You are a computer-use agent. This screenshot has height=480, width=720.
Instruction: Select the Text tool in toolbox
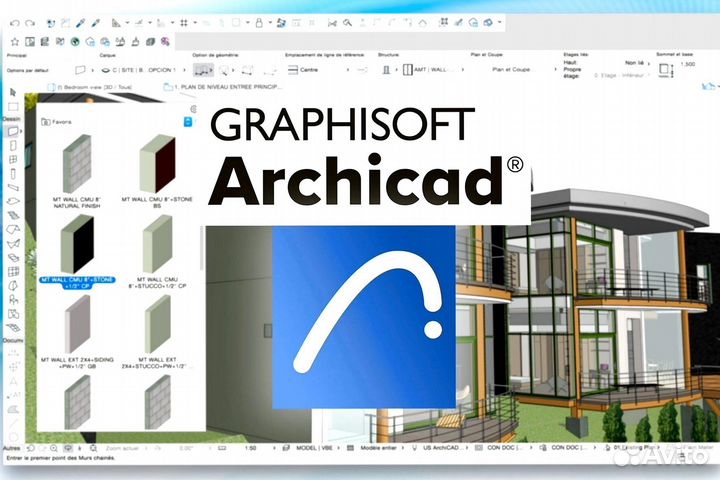click(13, 381)
